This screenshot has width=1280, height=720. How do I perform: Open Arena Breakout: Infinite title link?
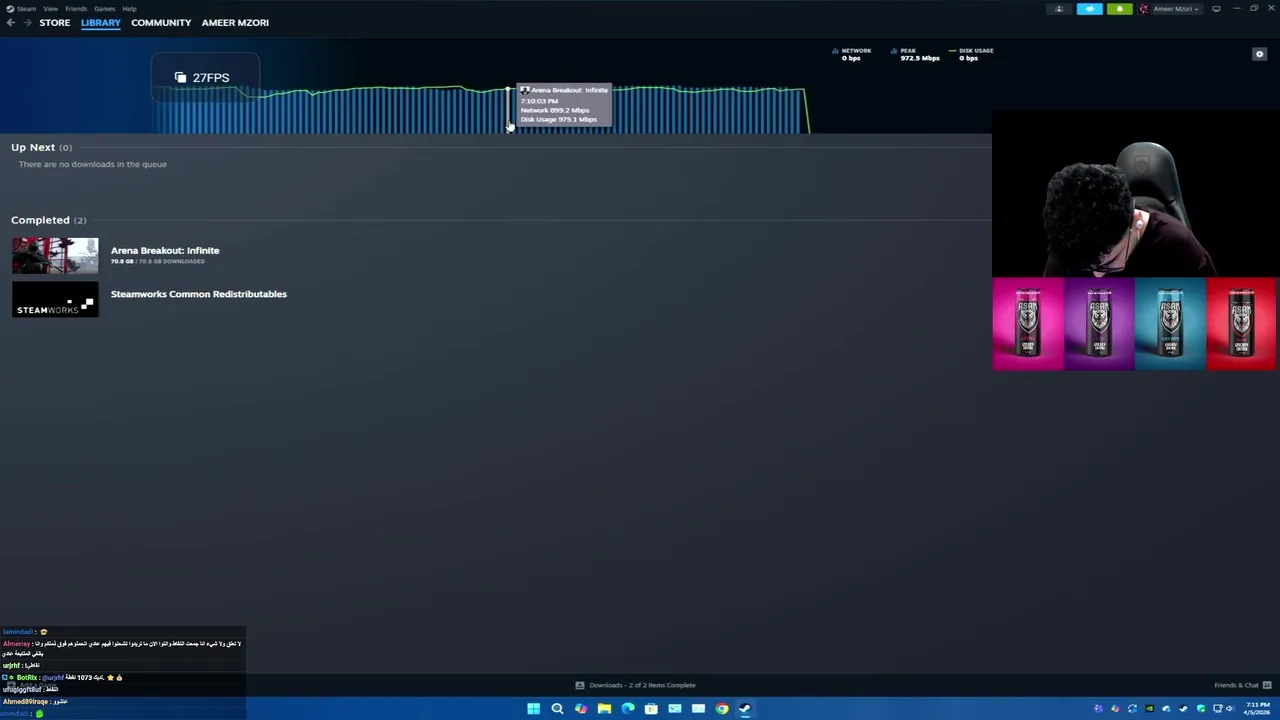(165, 250)
